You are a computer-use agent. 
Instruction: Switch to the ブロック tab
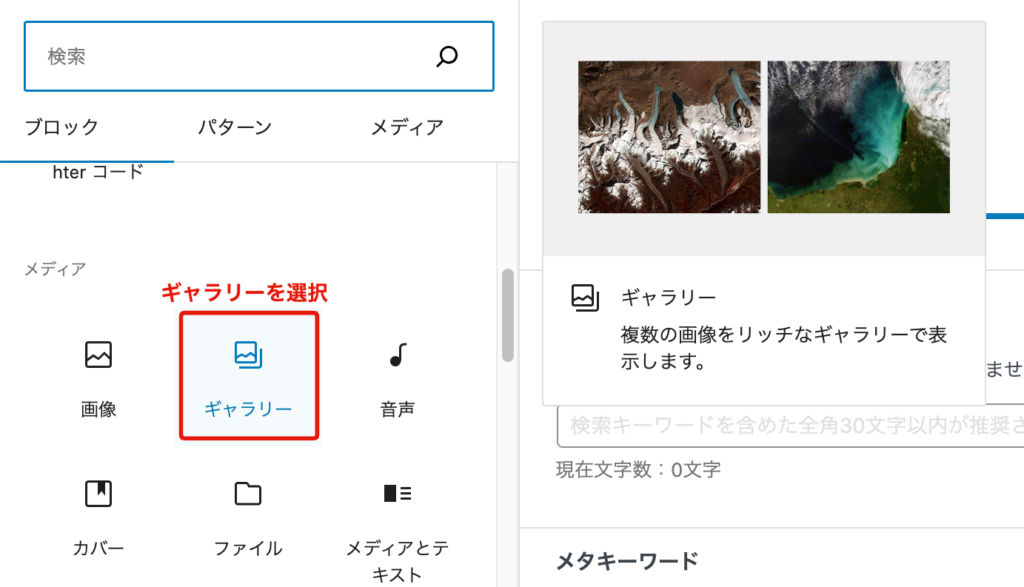tap(61, 127)
